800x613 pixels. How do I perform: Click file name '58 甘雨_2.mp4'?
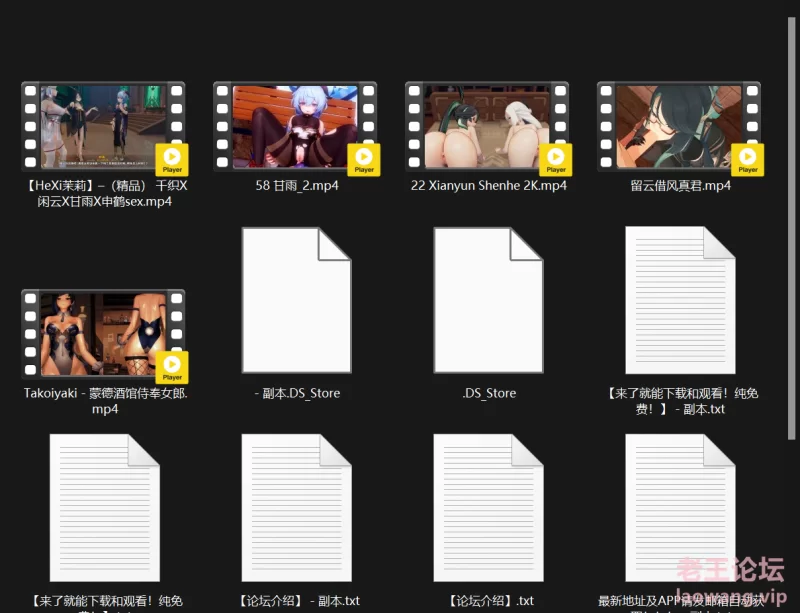(x=297, y=185)
